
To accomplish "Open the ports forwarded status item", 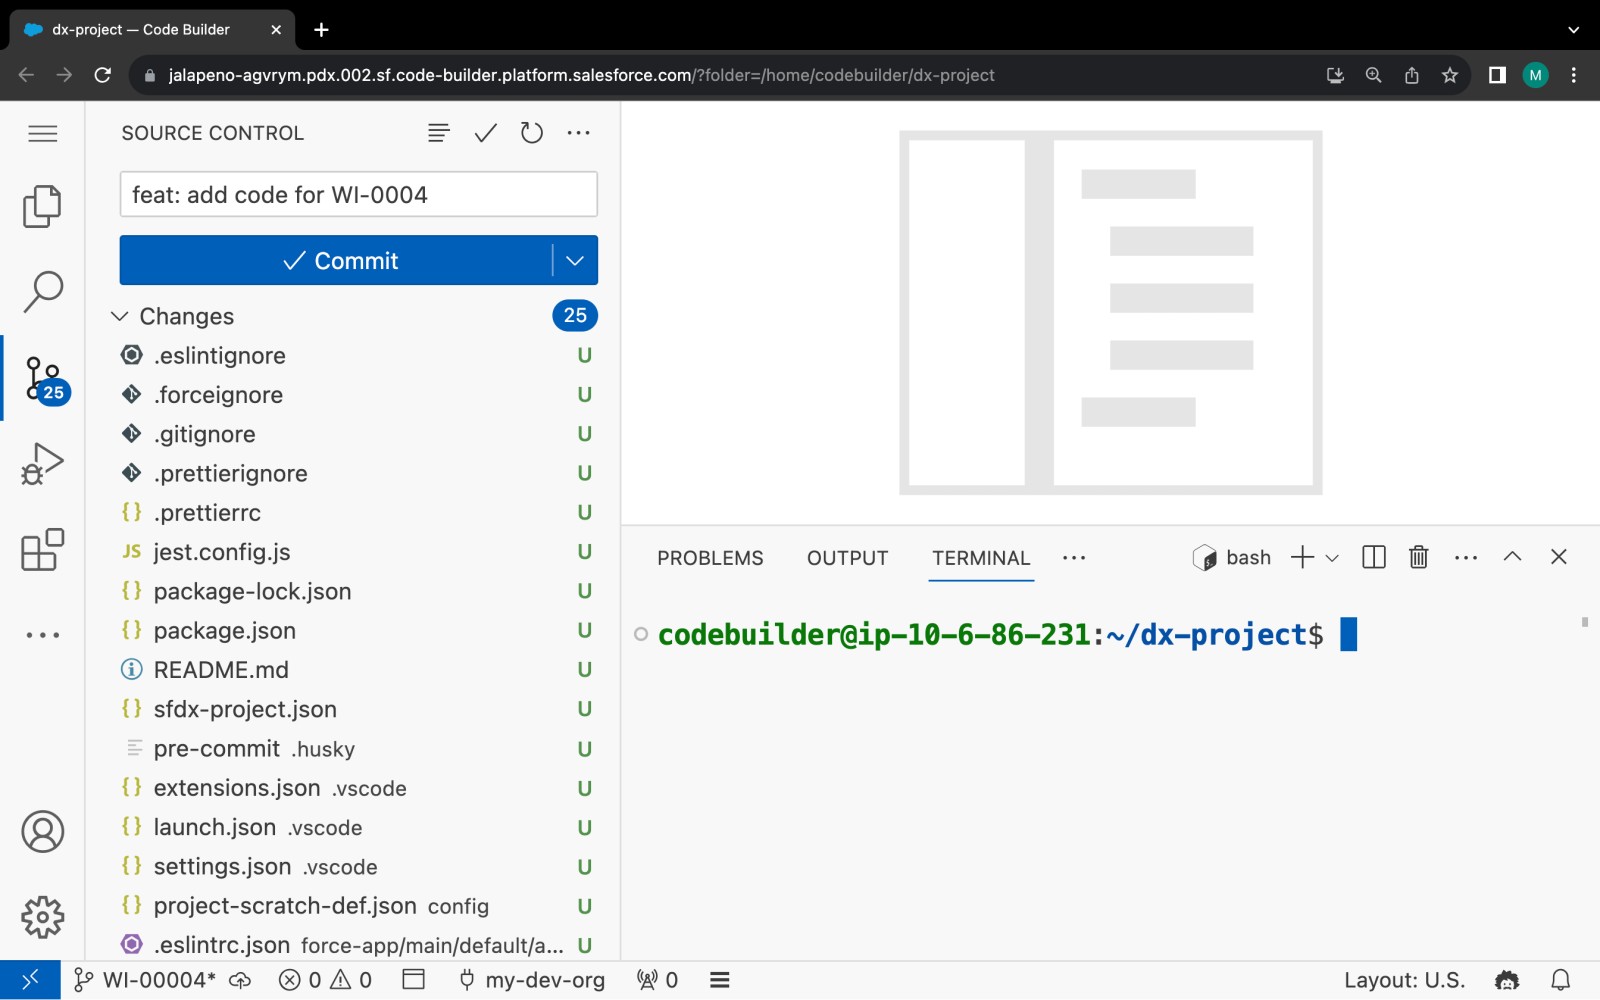I will pos(658,980).
